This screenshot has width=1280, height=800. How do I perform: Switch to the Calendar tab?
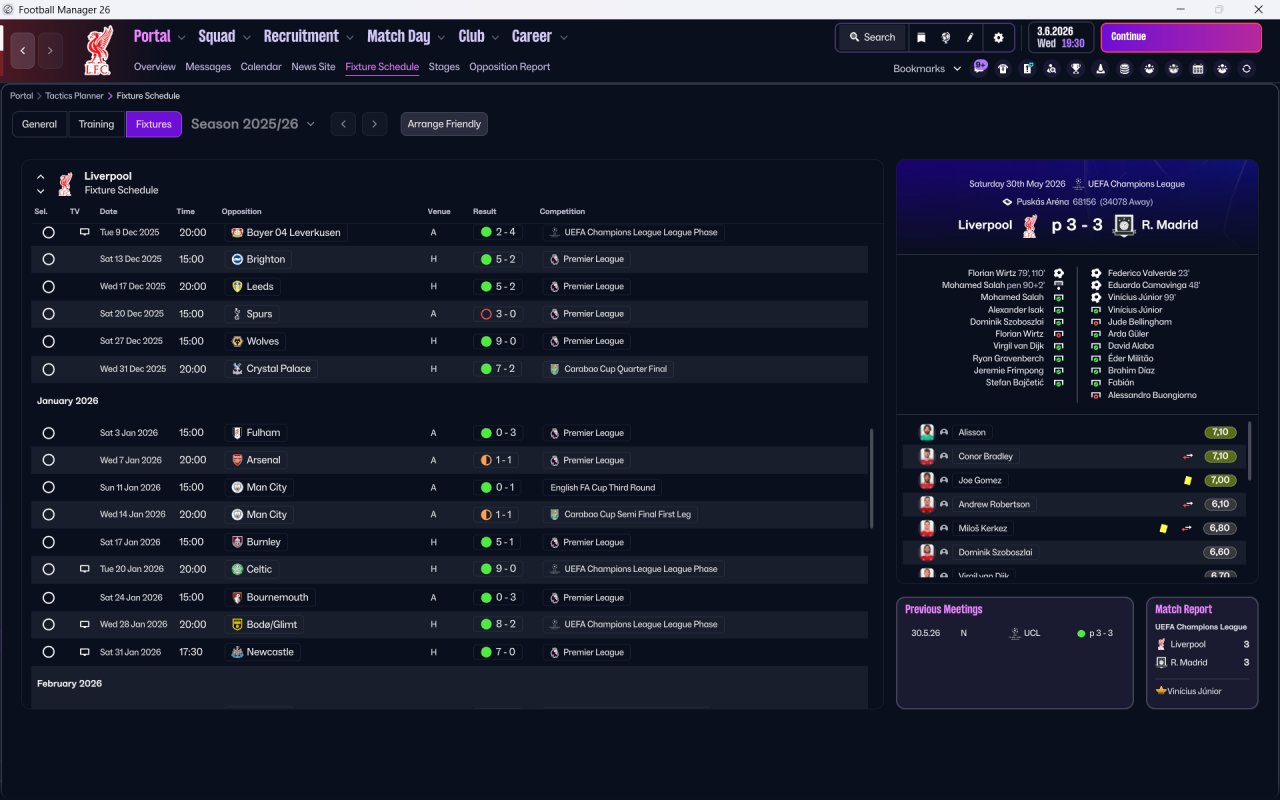[261, 67]
